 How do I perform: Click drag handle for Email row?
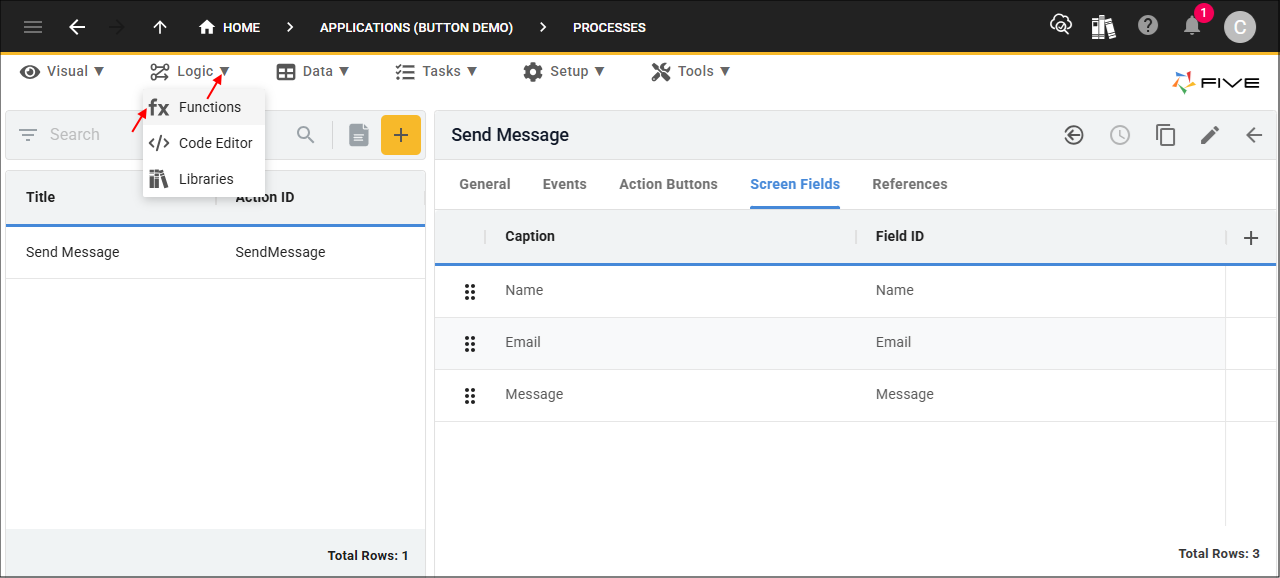(x=470, y=343)
